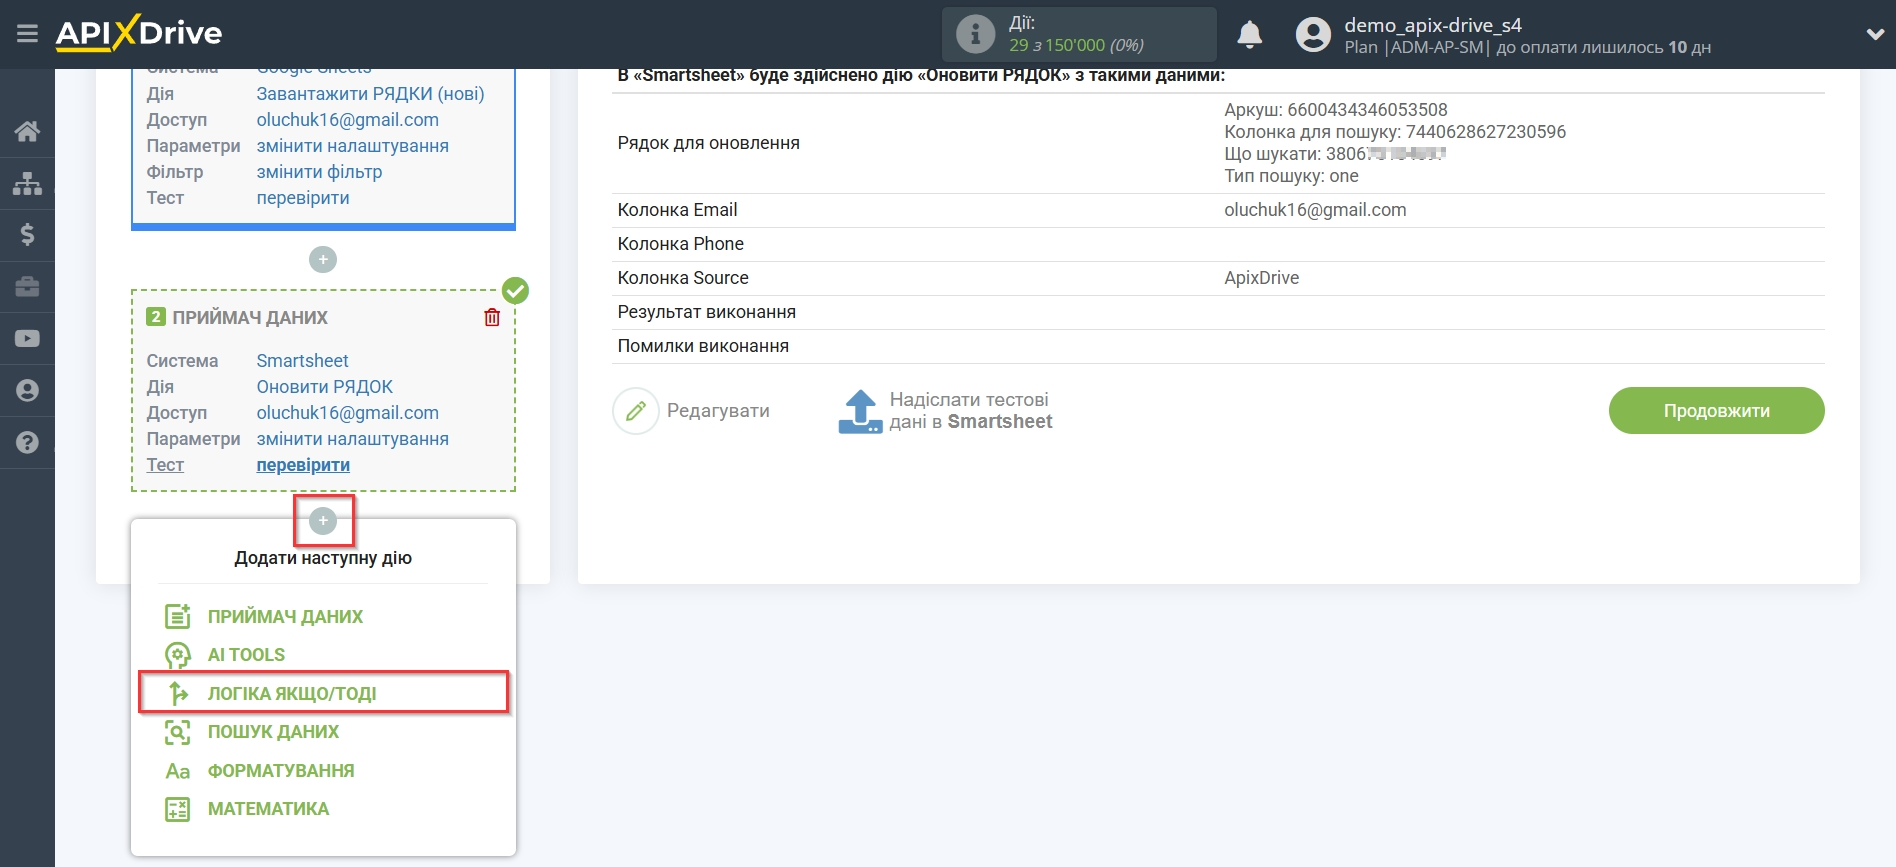Click the upload test data icon
Image resolution: width=1896 pixels, height=867 pixels.
click(x=860, y=411)
